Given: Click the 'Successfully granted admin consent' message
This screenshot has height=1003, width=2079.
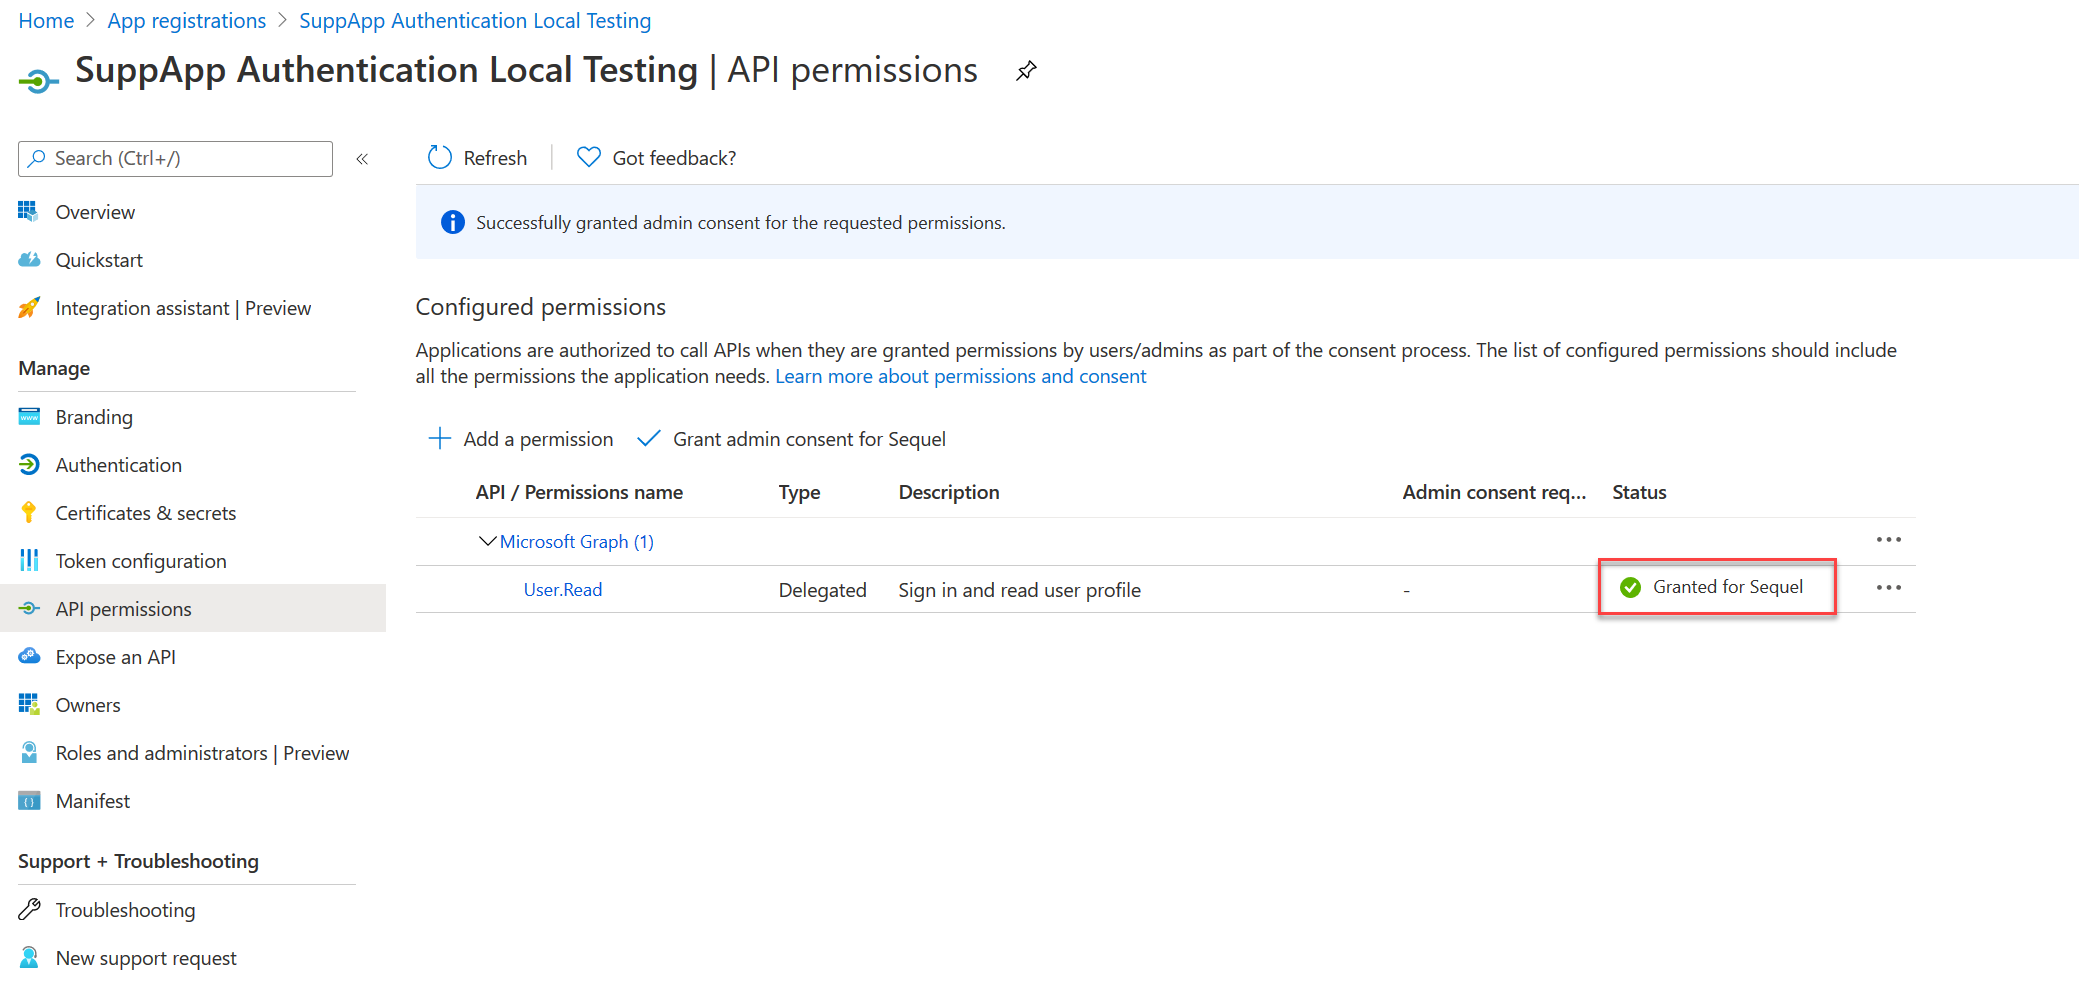Looking at the screenshot, I should pos(741,223).
